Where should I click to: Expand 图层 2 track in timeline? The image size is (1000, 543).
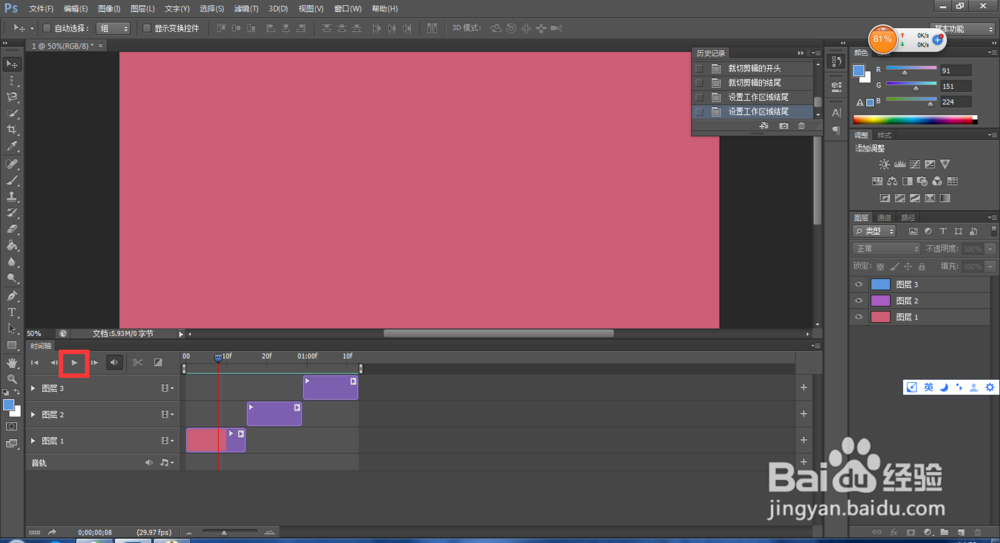33,415
